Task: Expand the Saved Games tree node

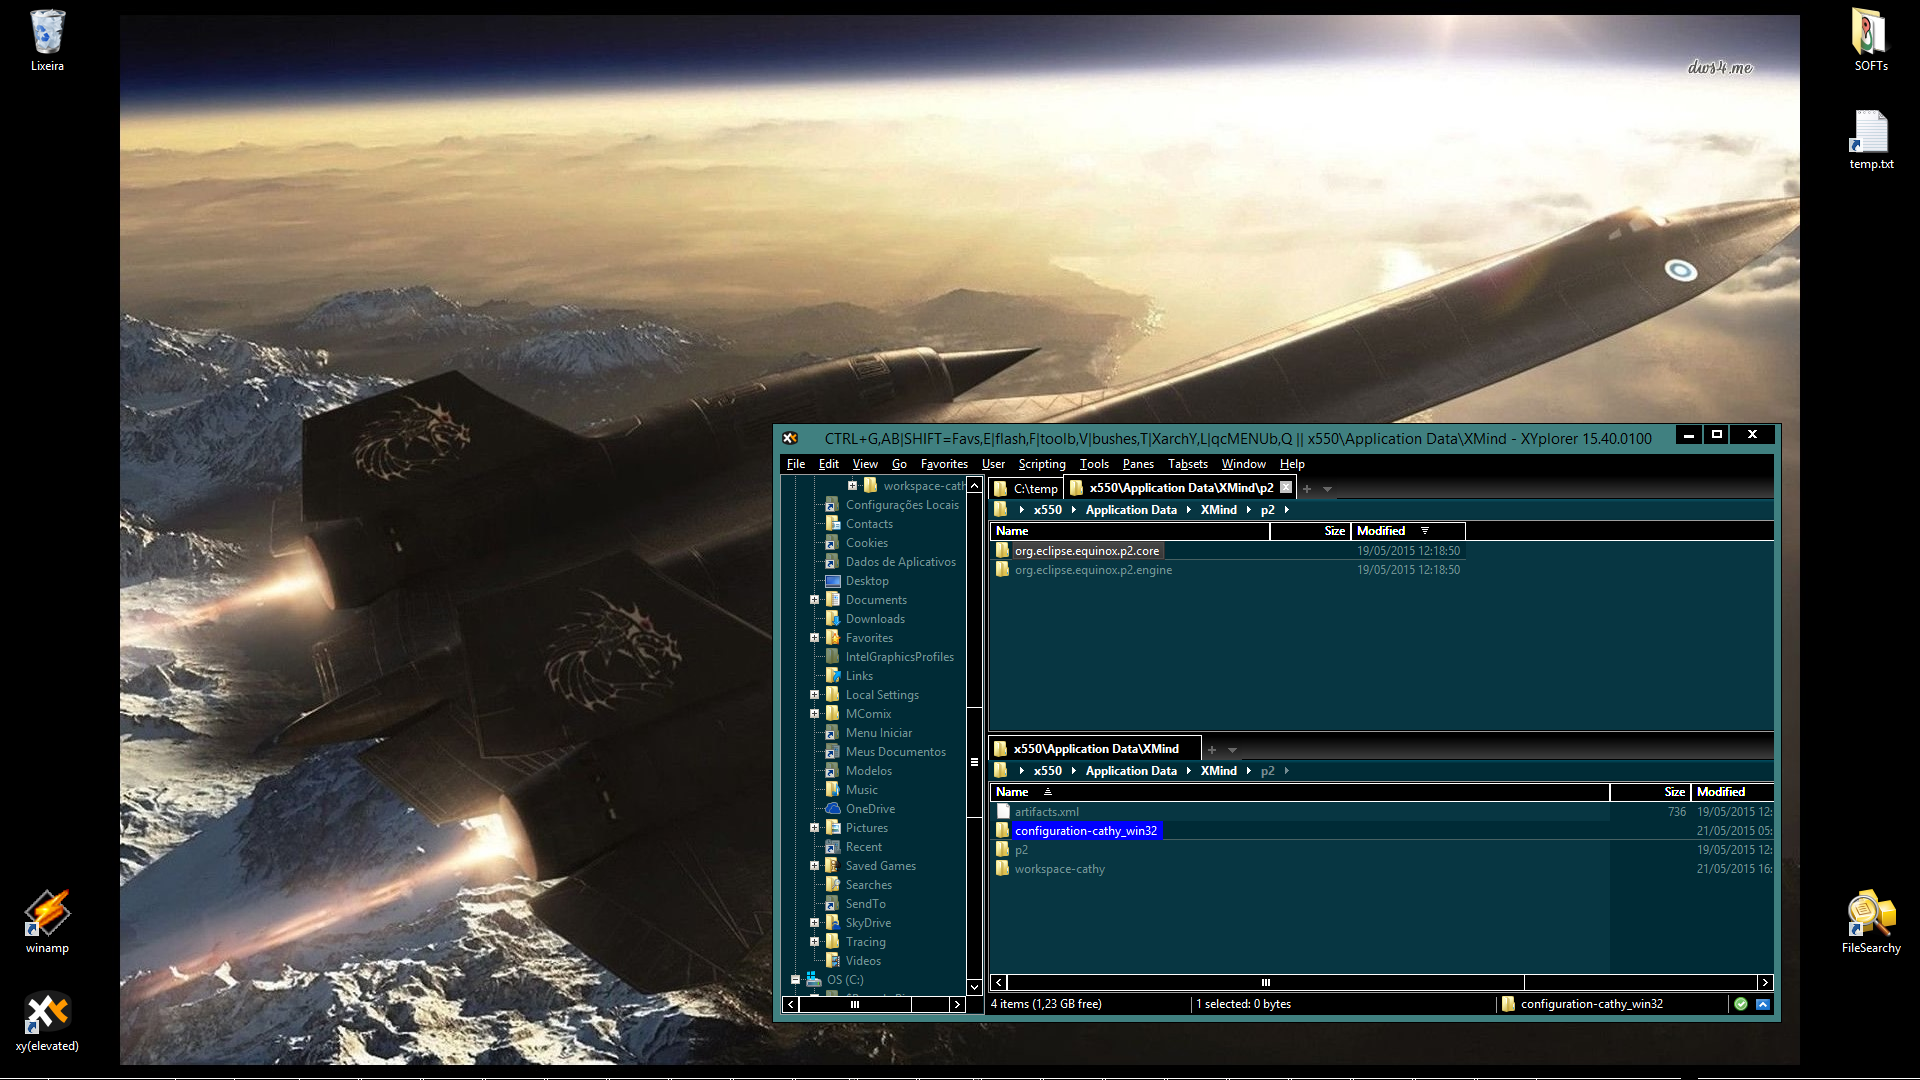Action: point(814,866)
